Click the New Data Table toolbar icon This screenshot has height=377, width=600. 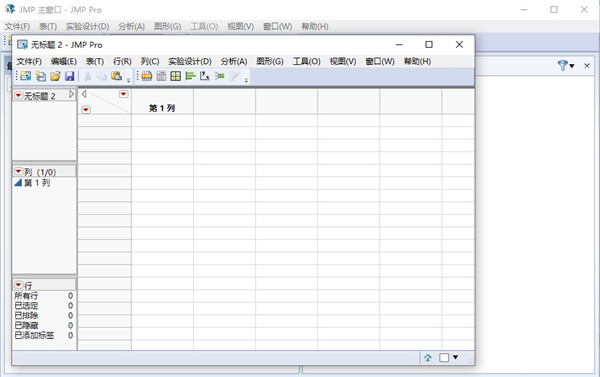tap(26, 76)
